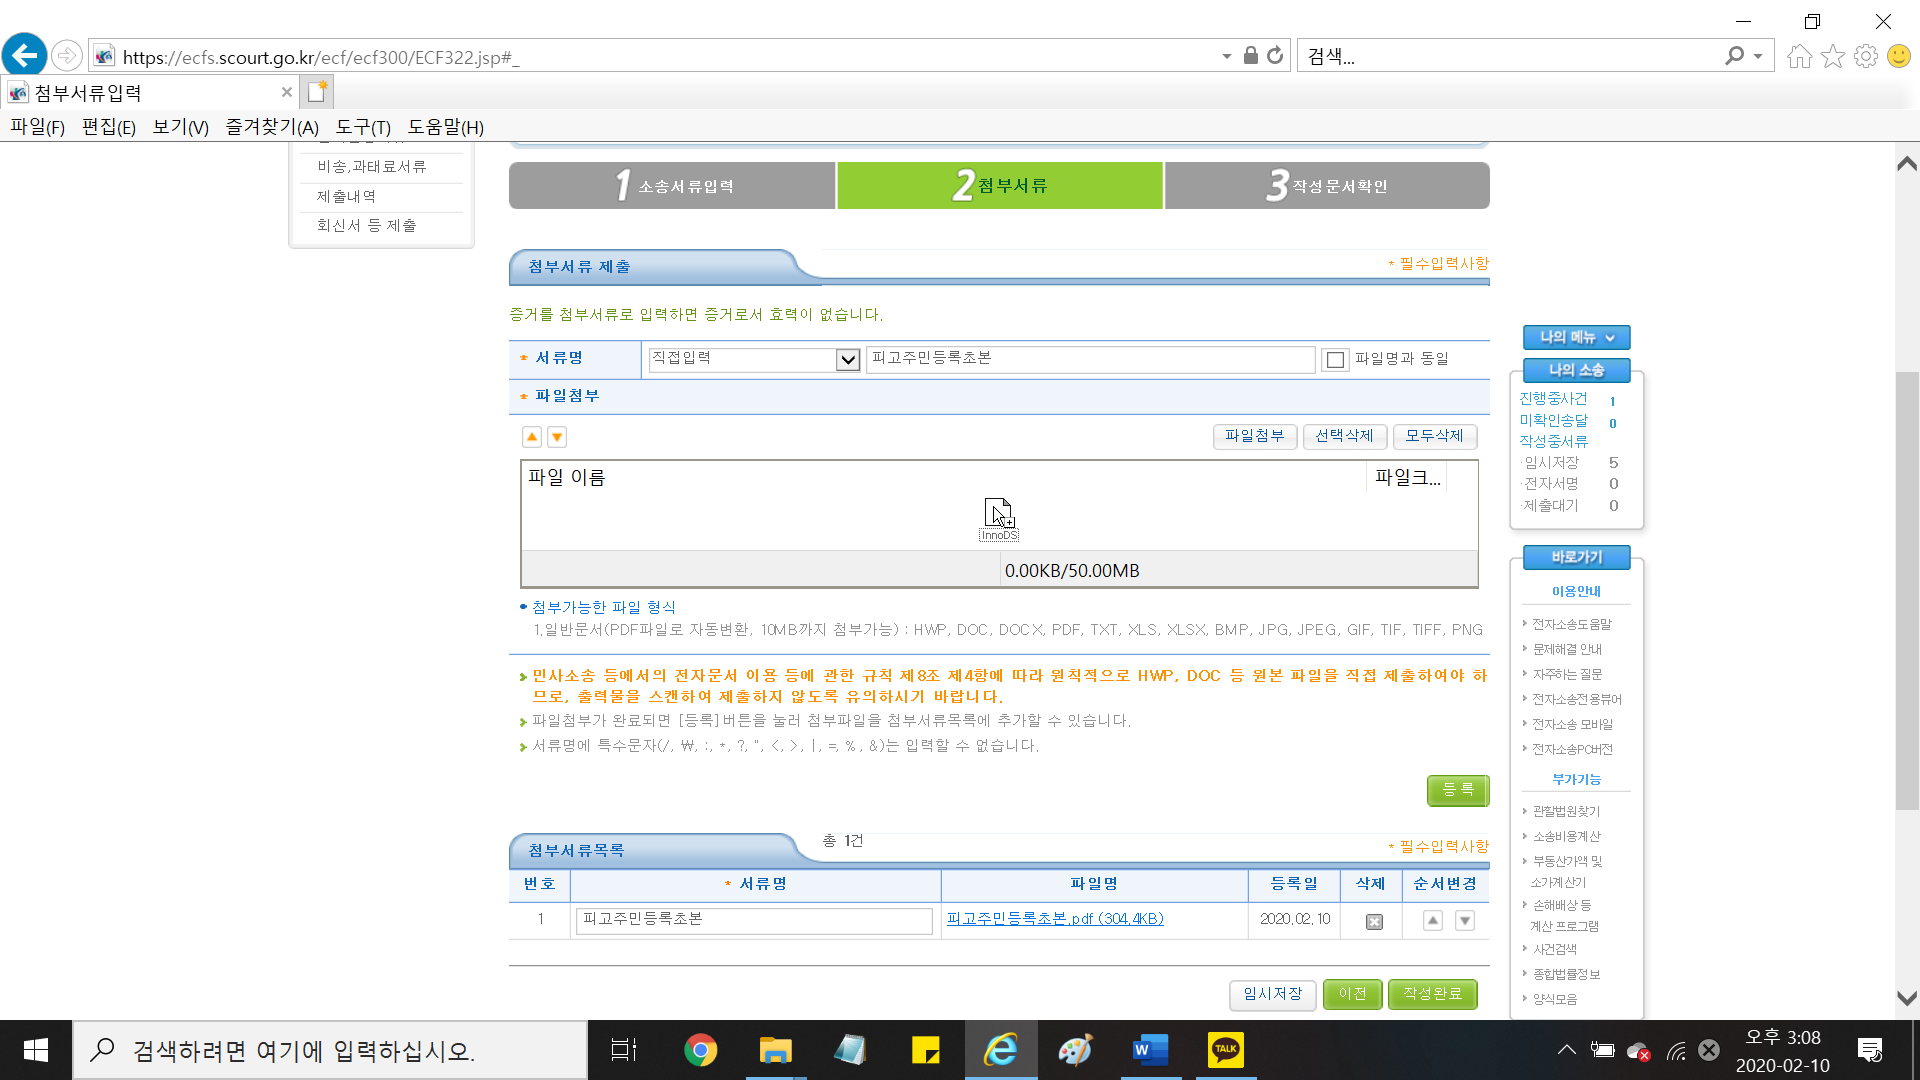Switch to step 3 작성문서확인 tab
1920x1080 pixels.
click(1327, 186)
